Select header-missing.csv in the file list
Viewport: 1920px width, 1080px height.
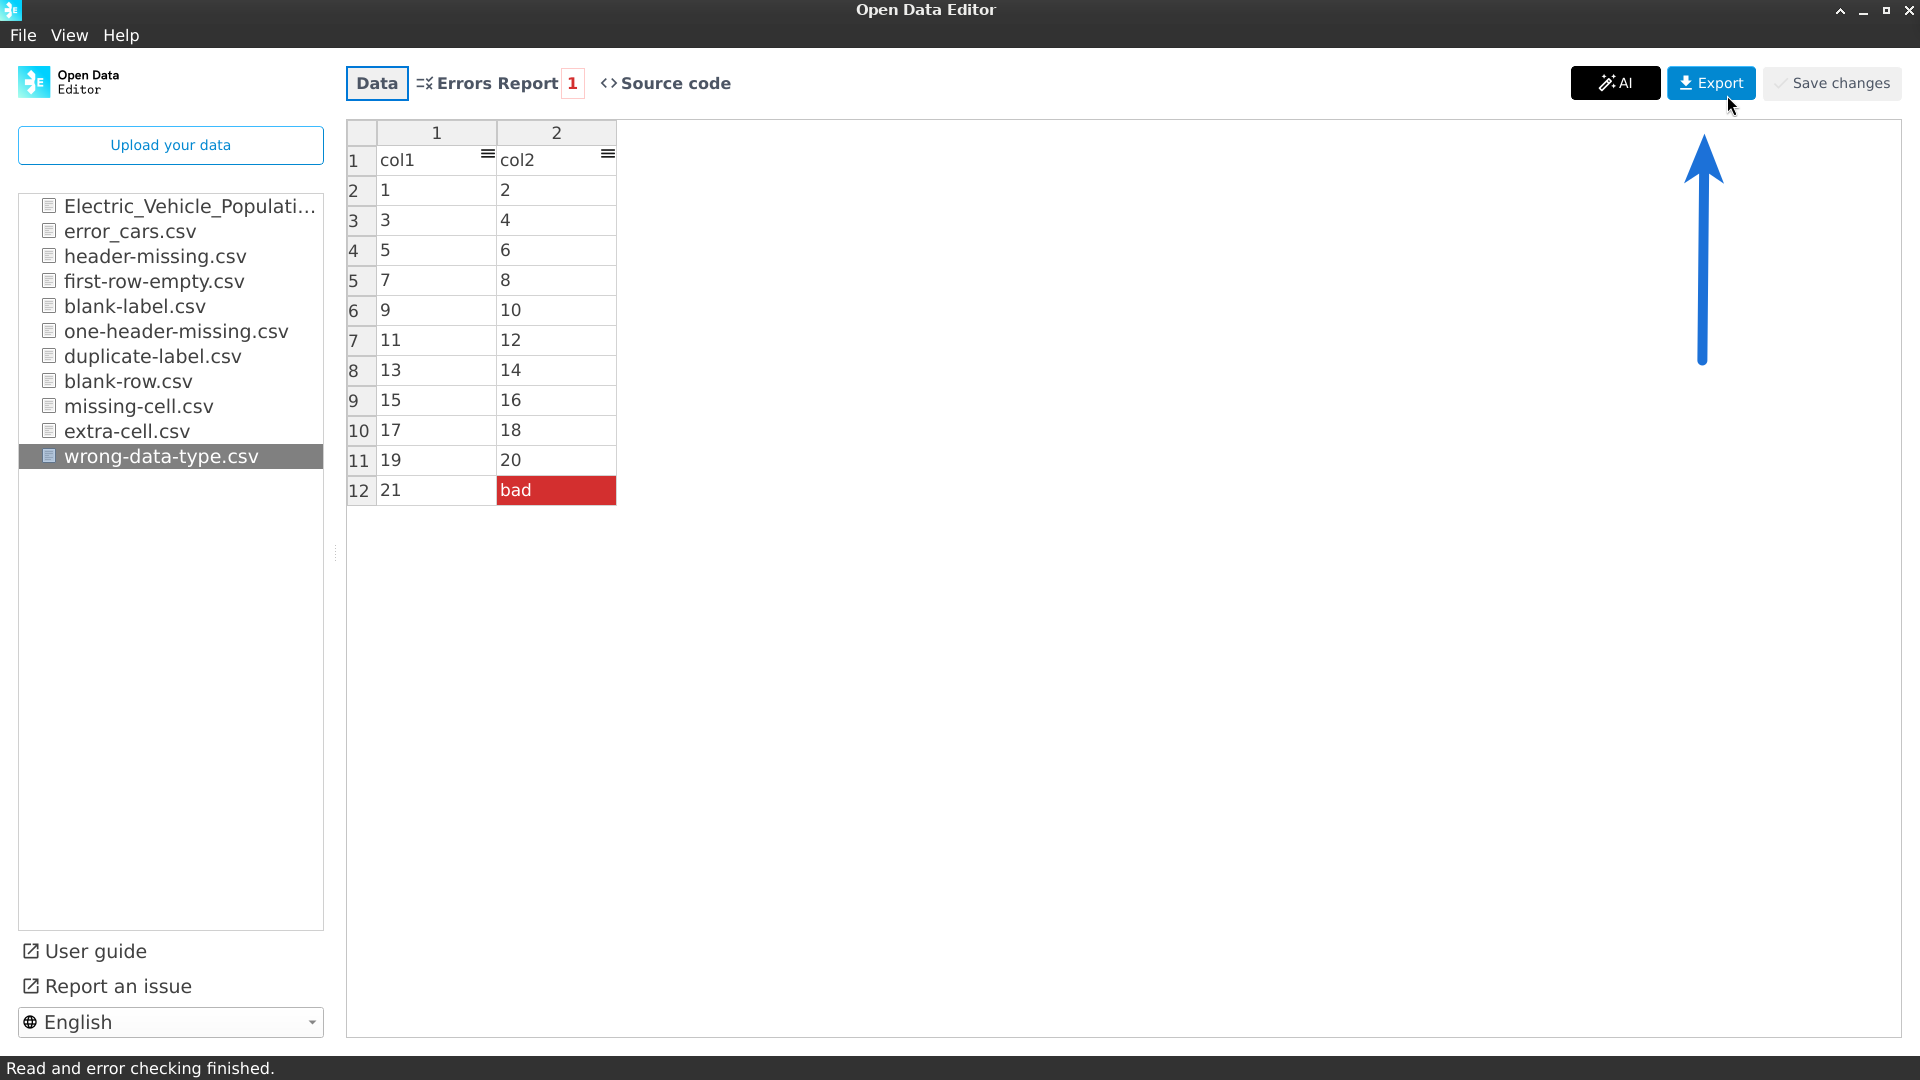pyautogui.click(x=155, y=256)
